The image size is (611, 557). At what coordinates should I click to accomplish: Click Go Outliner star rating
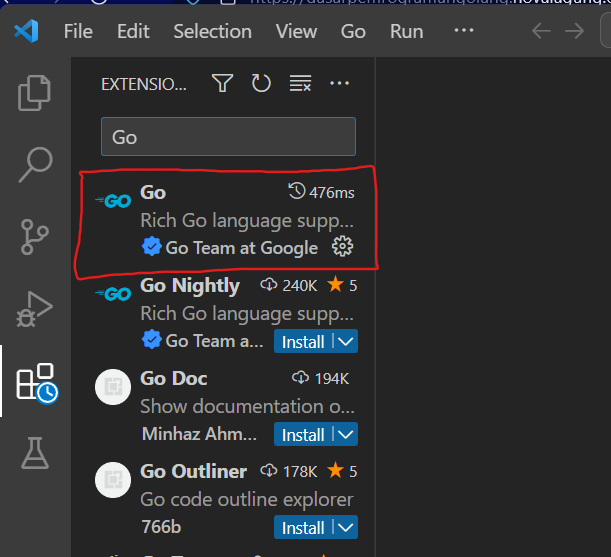click(342, 471)
